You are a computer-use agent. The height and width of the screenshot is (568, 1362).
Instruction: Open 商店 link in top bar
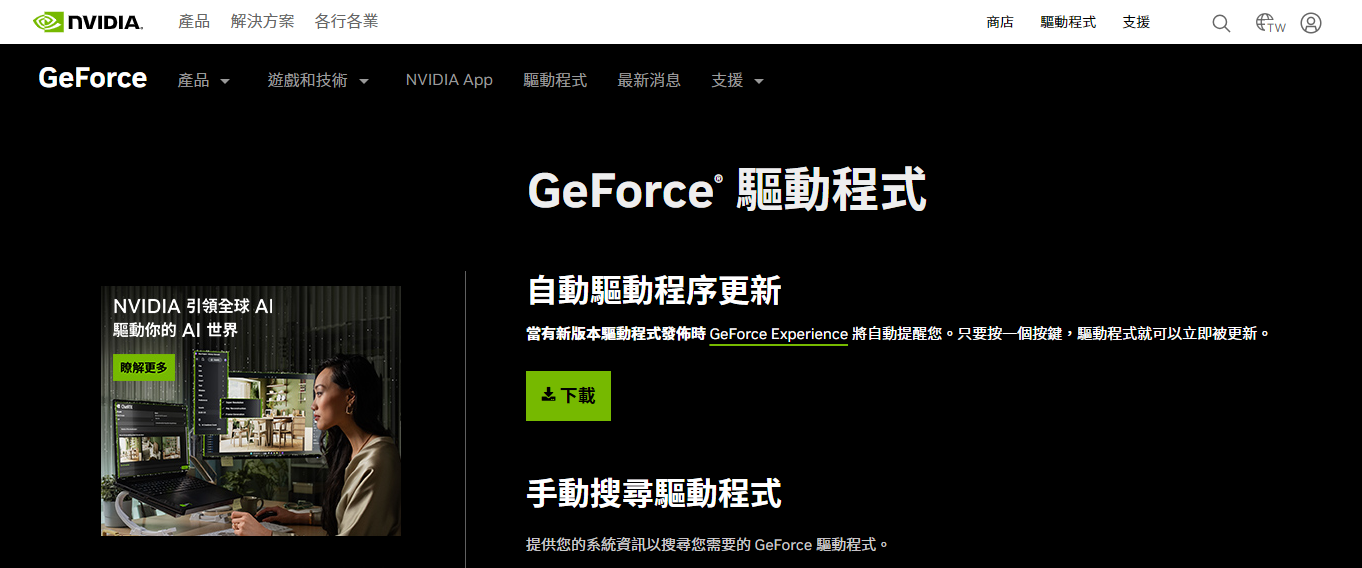1000,22
